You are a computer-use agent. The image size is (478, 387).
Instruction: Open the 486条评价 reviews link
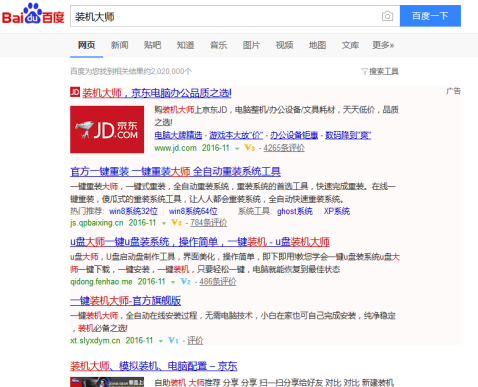218,281
